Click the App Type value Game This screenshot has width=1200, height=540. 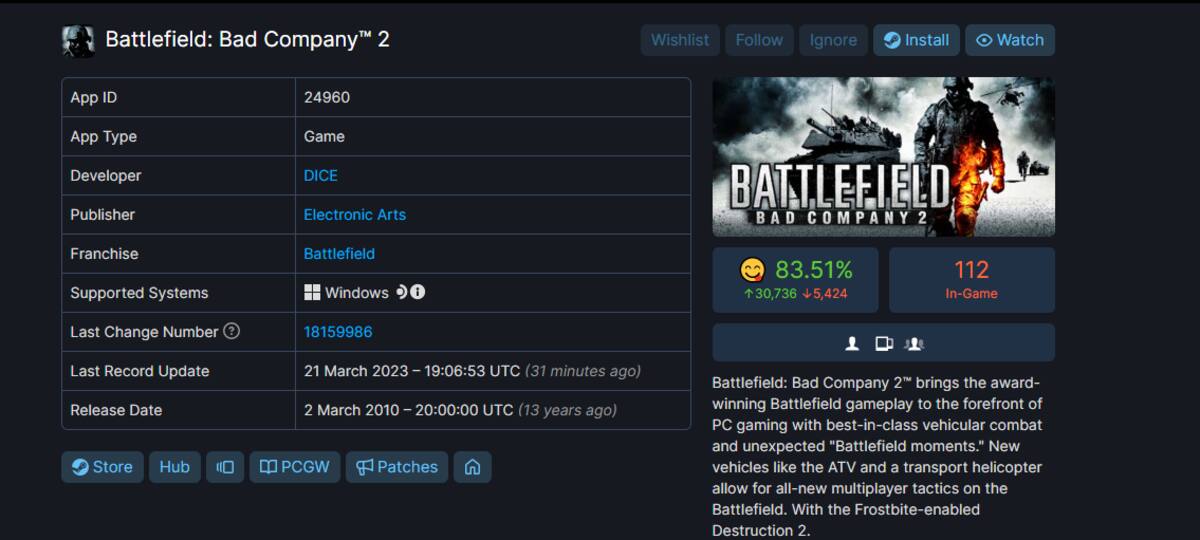pyautogui.click(x=324, y=136)
